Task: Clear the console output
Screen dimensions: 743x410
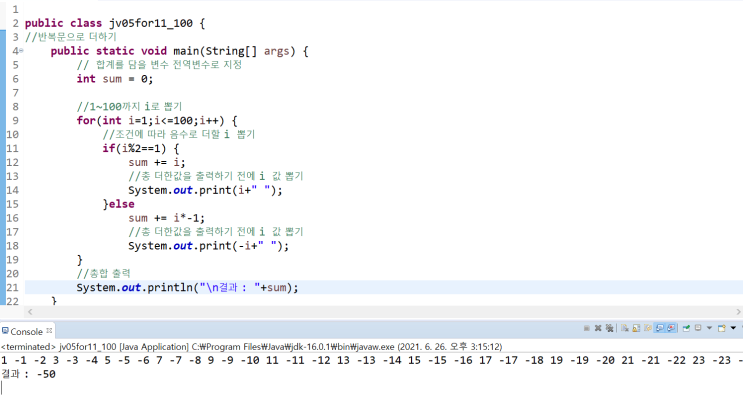Action: pyautogui.click(x=625, y=328)
